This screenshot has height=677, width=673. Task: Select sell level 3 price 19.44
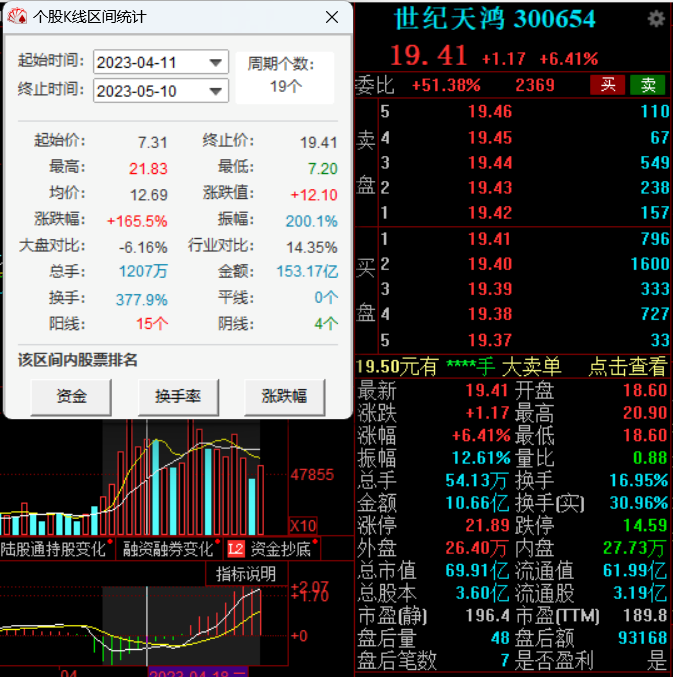pos(490,163)
